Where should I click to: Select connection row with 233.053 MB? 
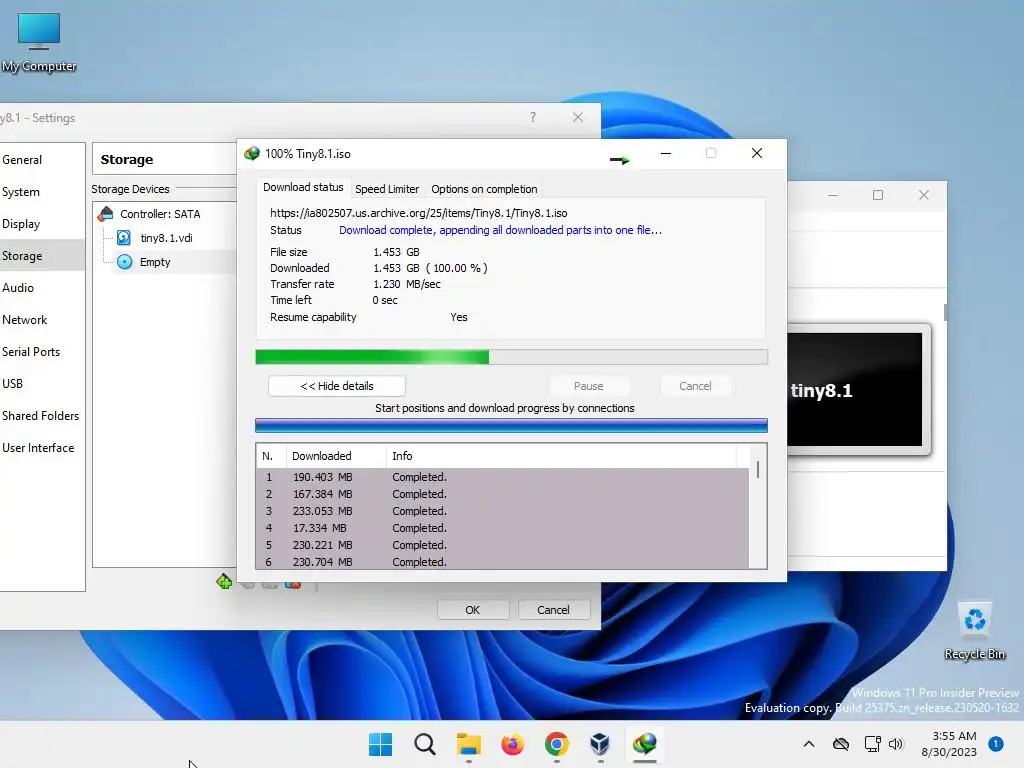pos(503,511)
